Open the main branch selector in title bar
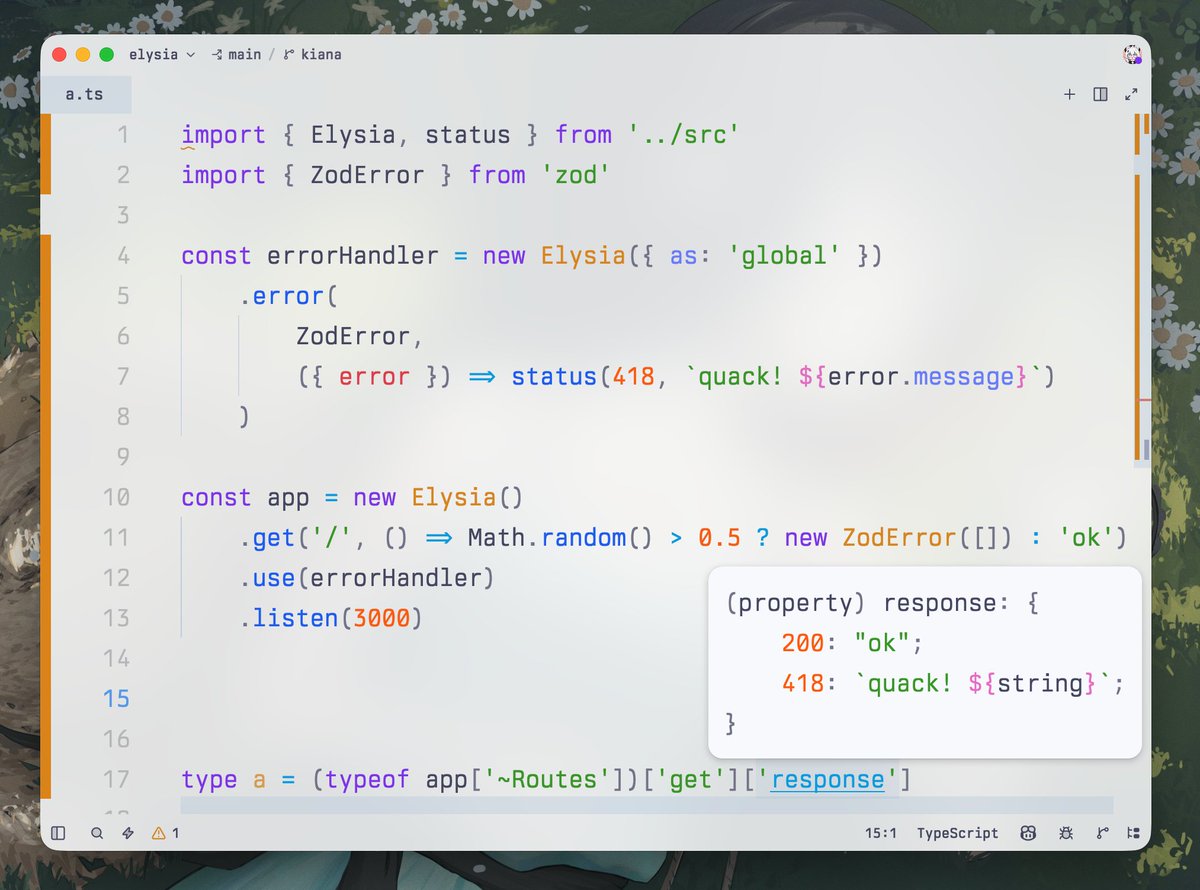Image resolution: width=1200 pixels, height=890 pixels. pyautogui.click(x=236, y=54)
